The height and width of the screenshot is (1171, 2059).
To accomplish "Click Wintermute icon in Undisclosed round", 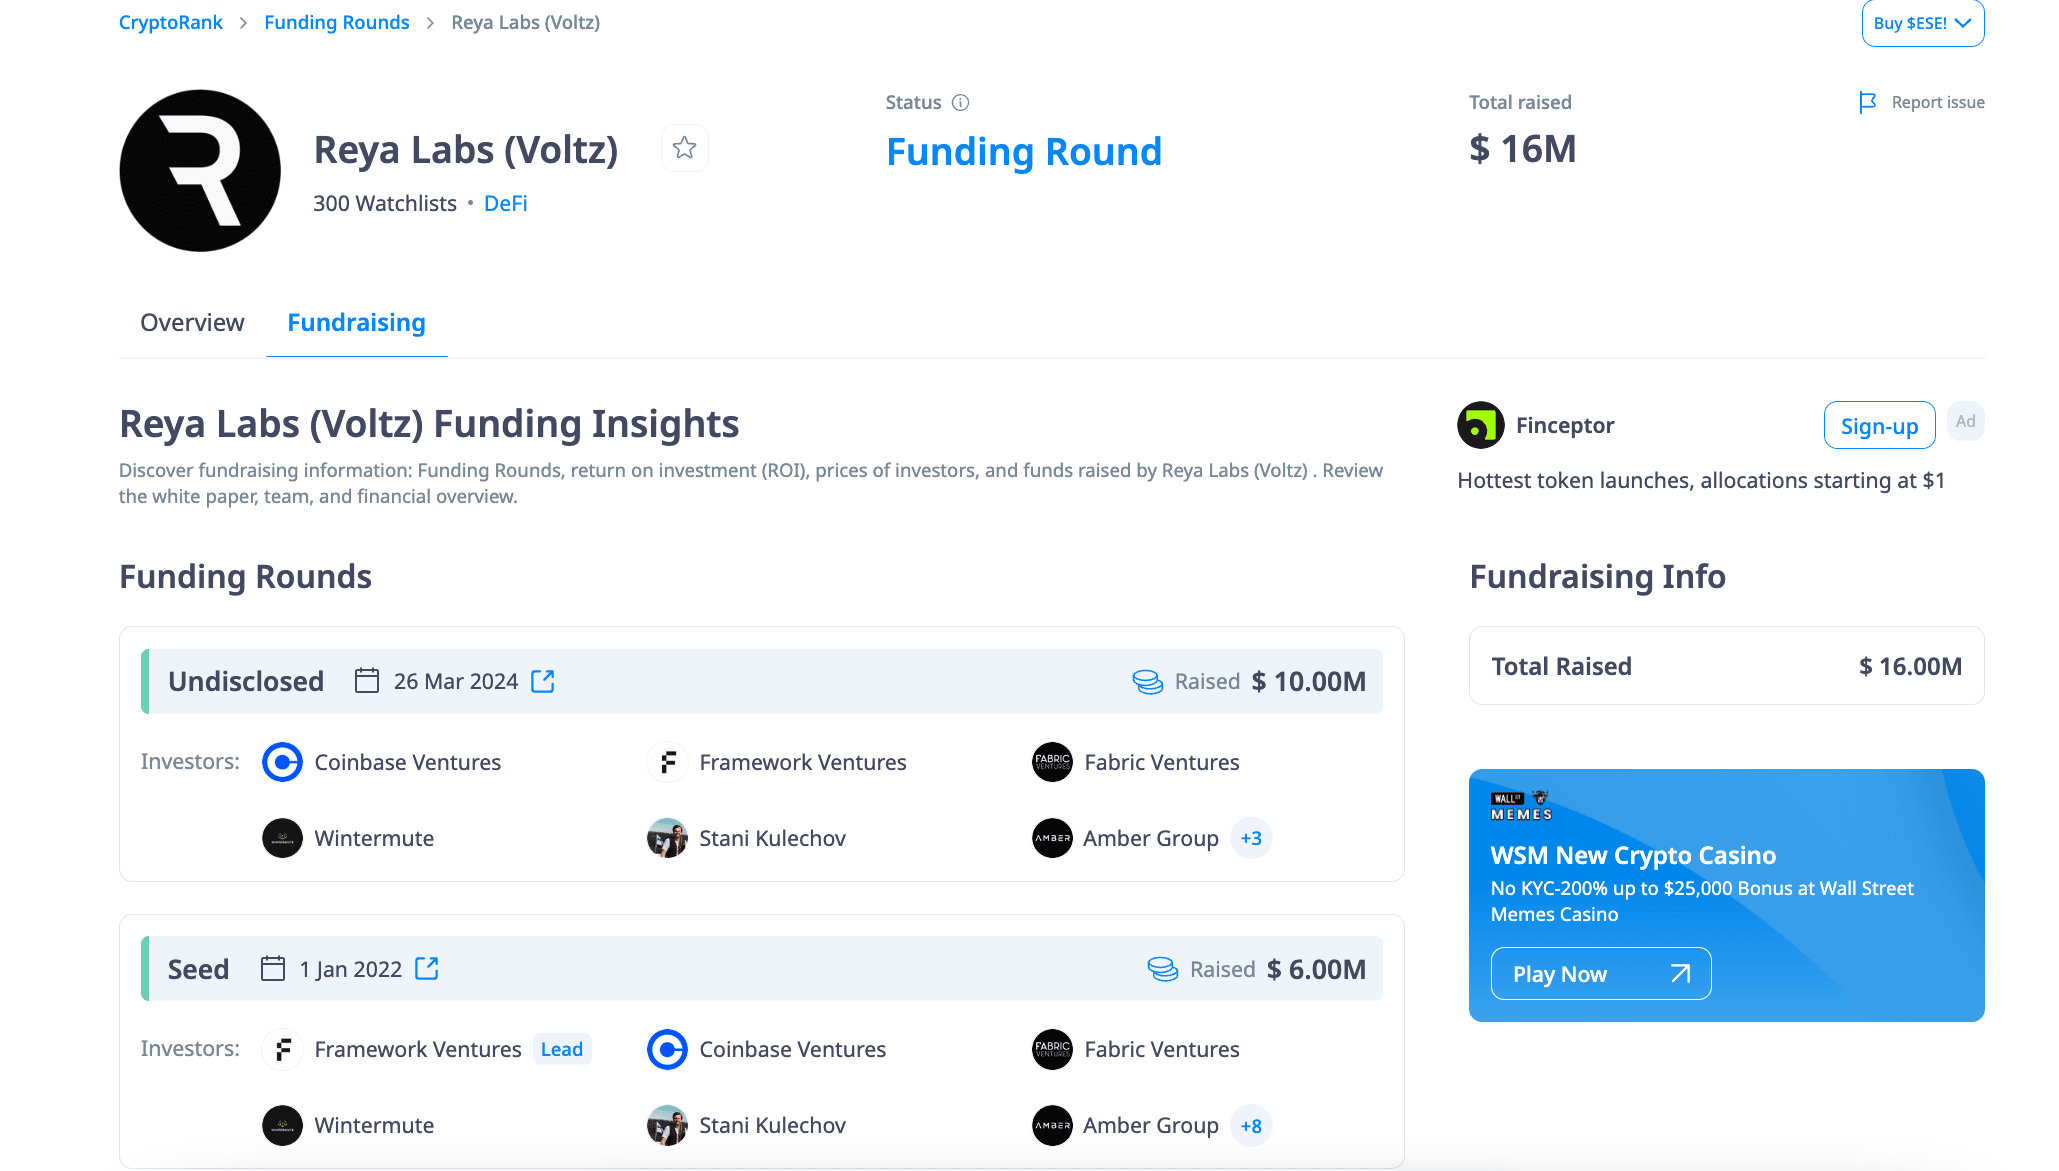I will coord(282,838).
